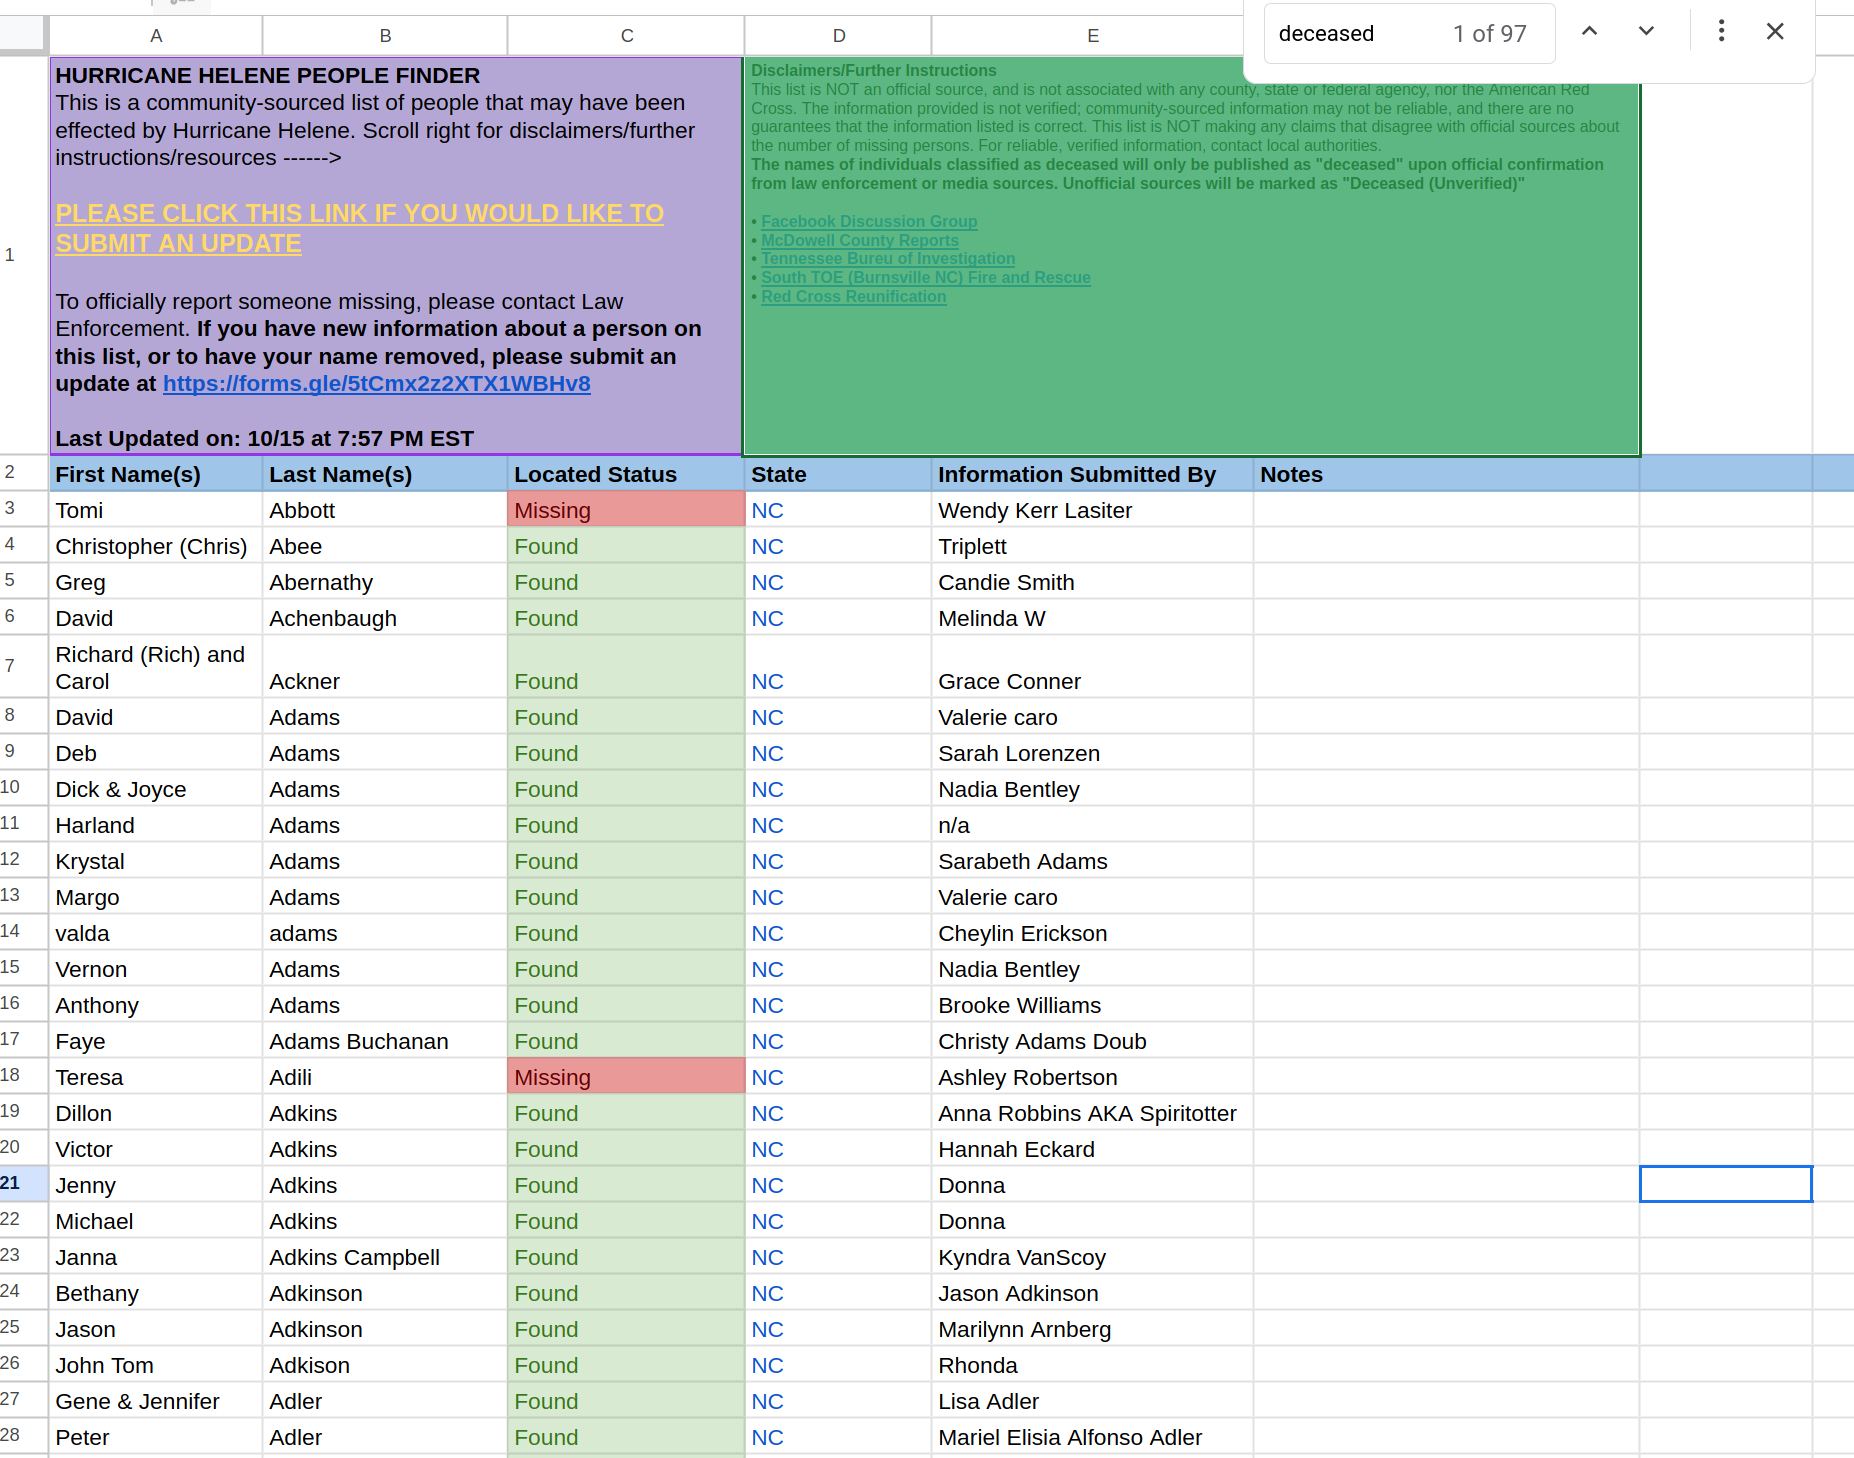Click the 'Jenny' first name cell

click(156, 1185)
